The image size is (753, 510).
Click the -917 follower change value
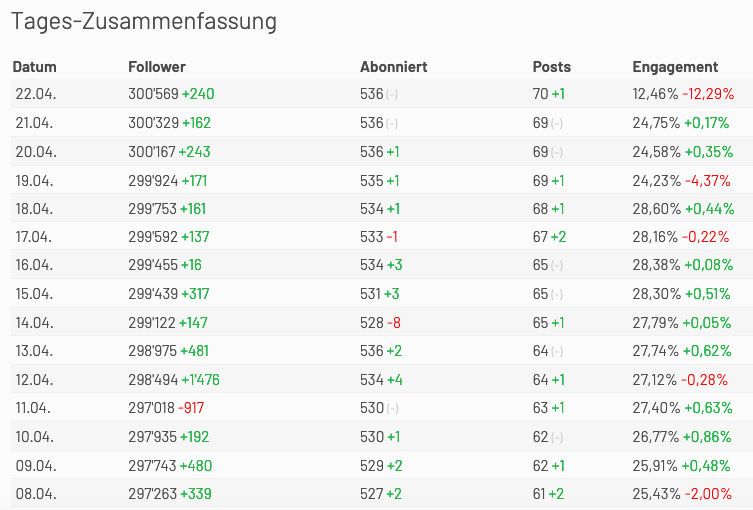[x=191, y=408]
